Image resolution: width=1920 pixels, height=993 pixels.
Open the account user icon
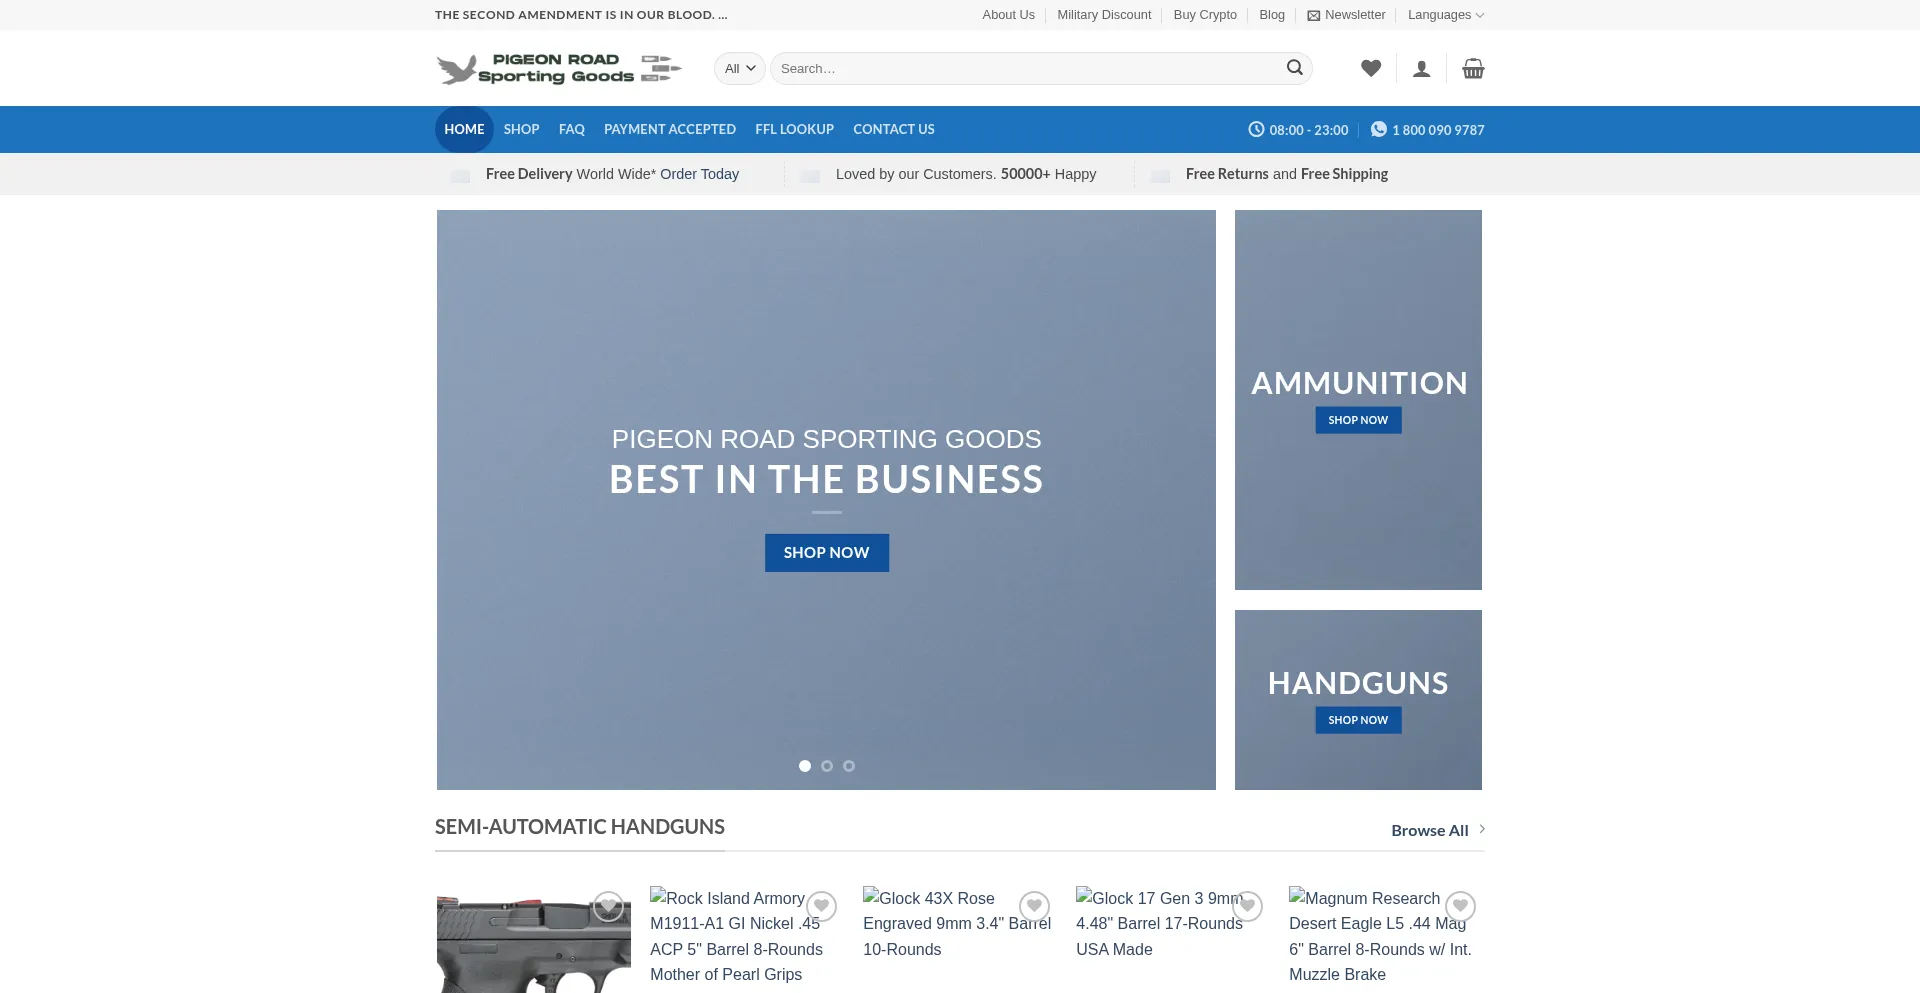[x=1421, y=69]
